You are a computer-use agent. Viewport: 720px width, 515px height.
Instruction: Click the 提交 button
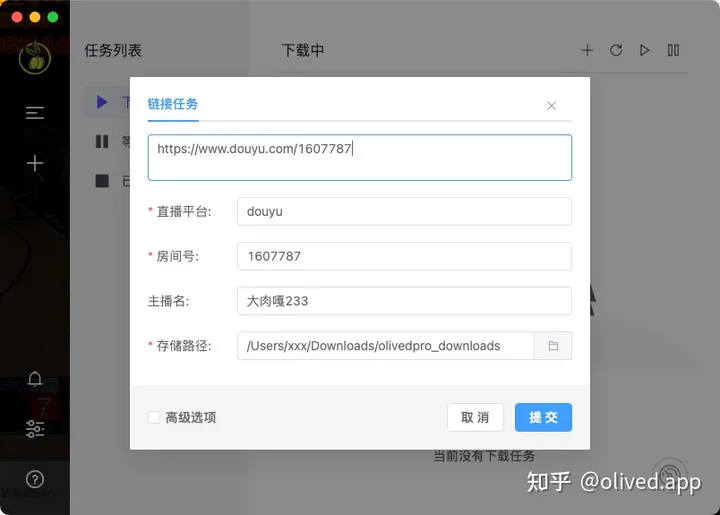543,417
